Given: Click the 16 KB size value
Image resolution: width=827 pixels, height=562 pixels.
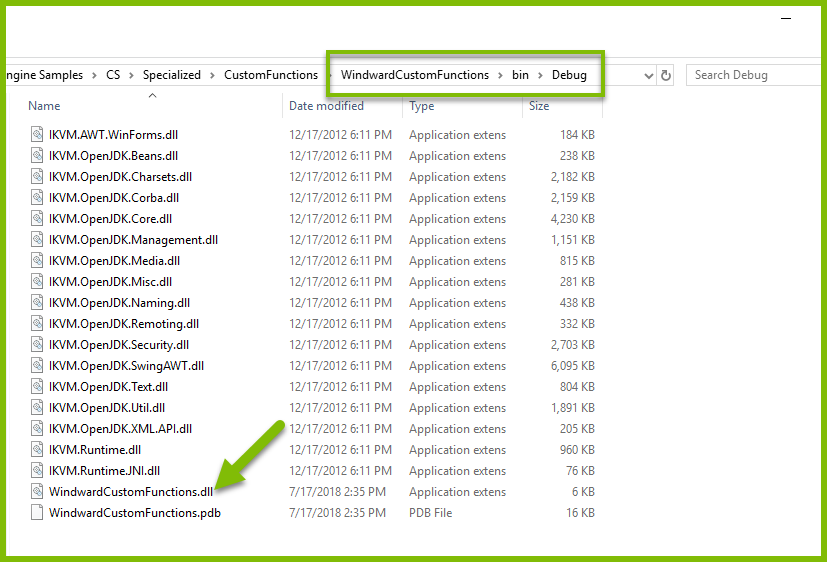Looking at the screenshot, I should tap(580, 513).
